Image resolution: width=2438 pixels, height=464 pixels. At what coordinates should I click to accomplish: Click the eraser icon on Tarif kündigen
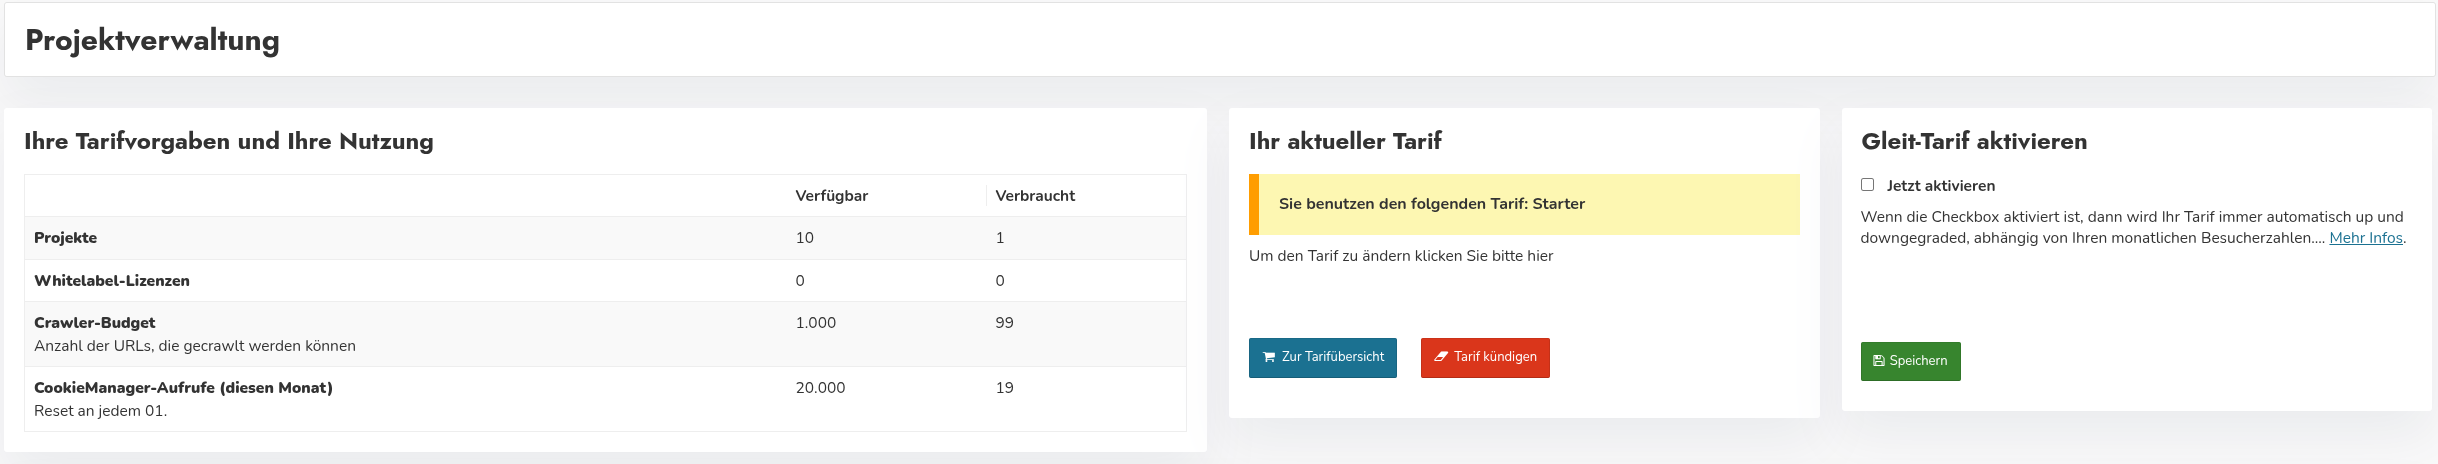(x=1441, y=357)
